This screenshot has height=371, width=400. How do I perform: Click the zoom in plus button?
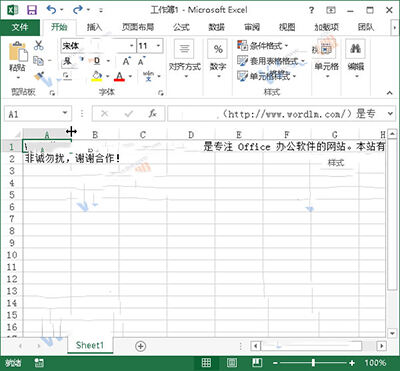click(x=352, y=363)
